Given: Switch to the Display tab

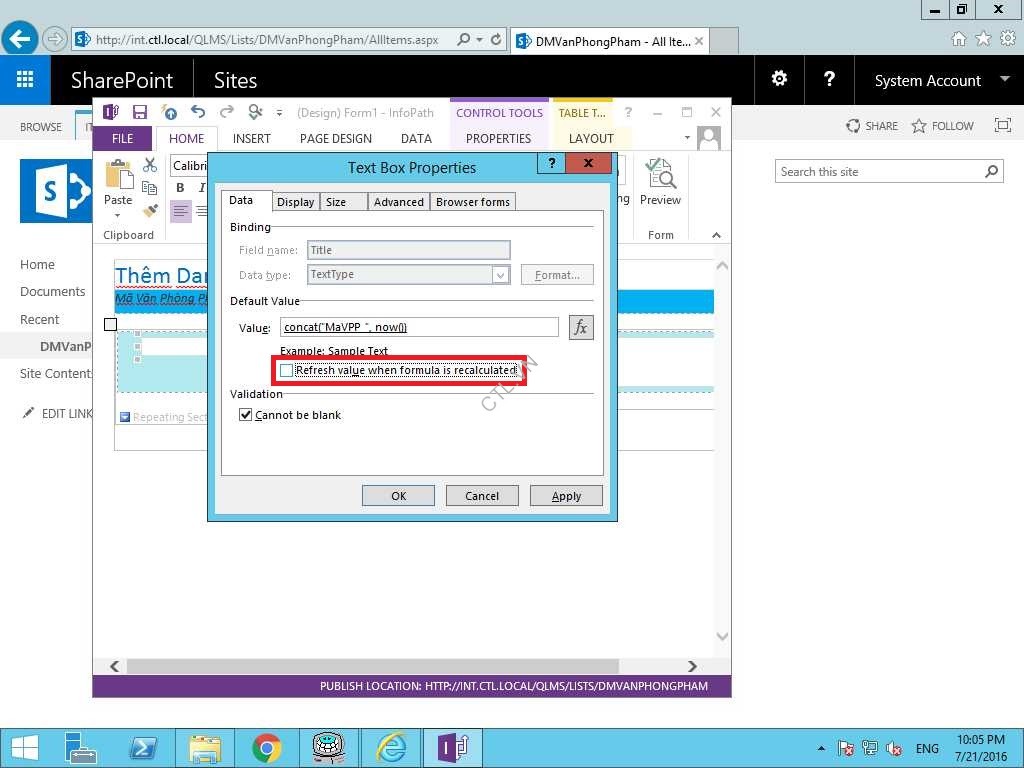Looking at the screenshot, I should pyautogui.click(x=295, y=202).
